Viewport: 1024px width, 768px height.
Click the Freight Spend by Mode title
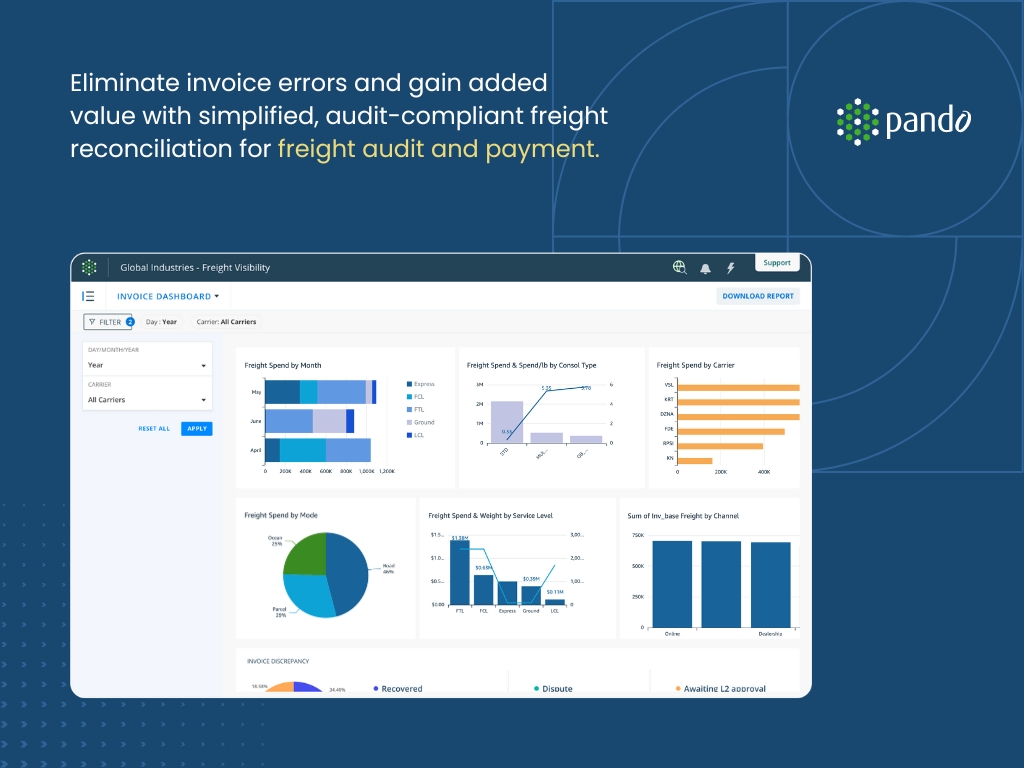(281, 515)
